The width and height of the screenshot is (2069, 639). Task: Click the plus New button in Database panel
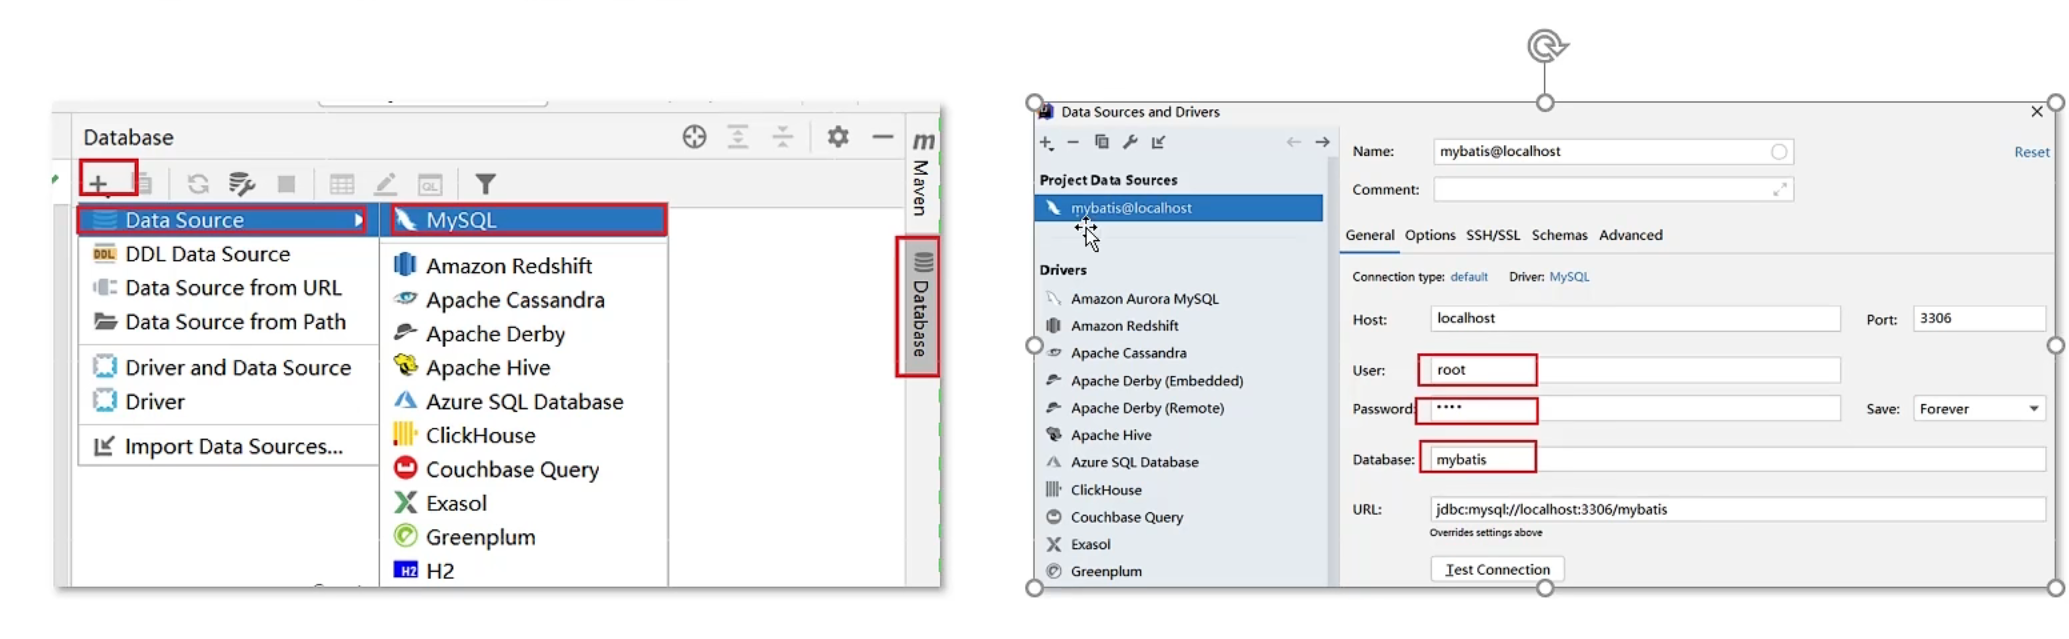click(x=98, y=183)
